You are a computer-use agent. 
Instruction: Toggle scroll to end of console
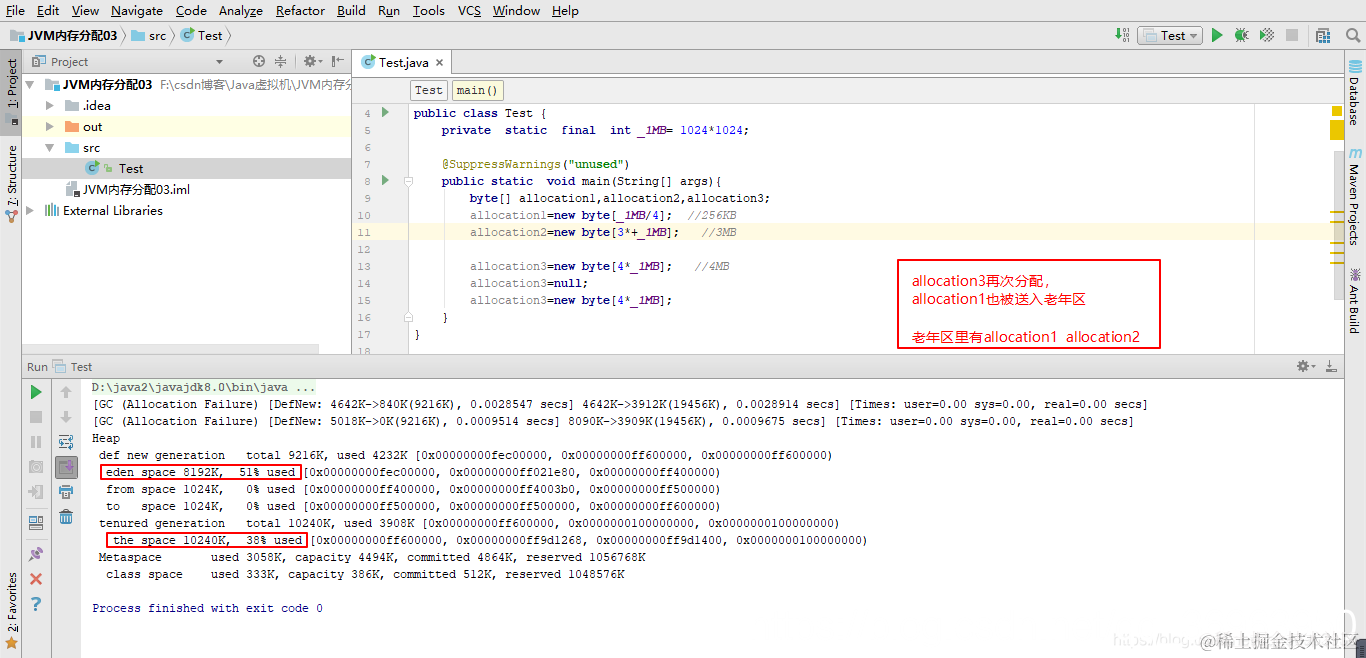(66, 467)
